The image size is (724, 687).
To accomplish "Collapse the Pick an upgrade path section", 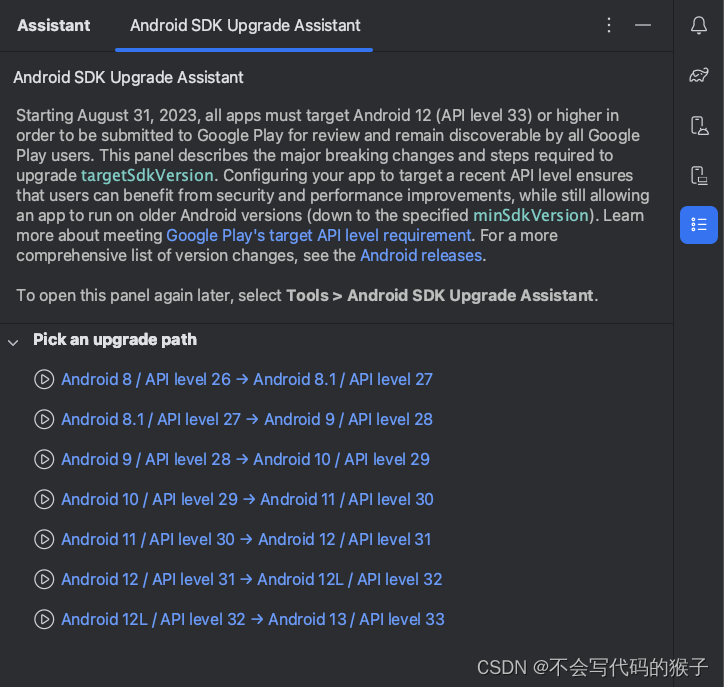I will pyautogui.click(x=13, y=341).
